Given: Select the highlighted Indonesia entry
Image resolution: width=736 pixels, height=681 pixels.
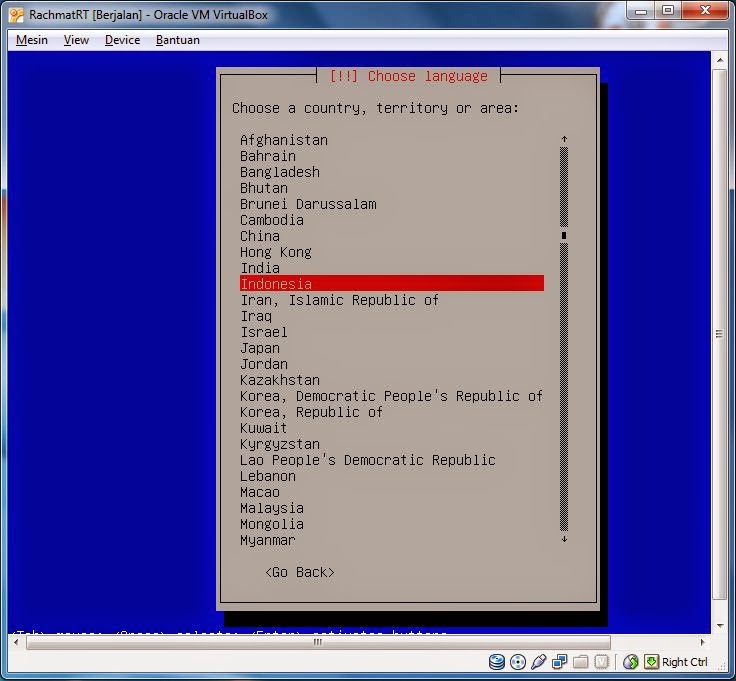Looking at the screenshot, I should tap(392, 283).
